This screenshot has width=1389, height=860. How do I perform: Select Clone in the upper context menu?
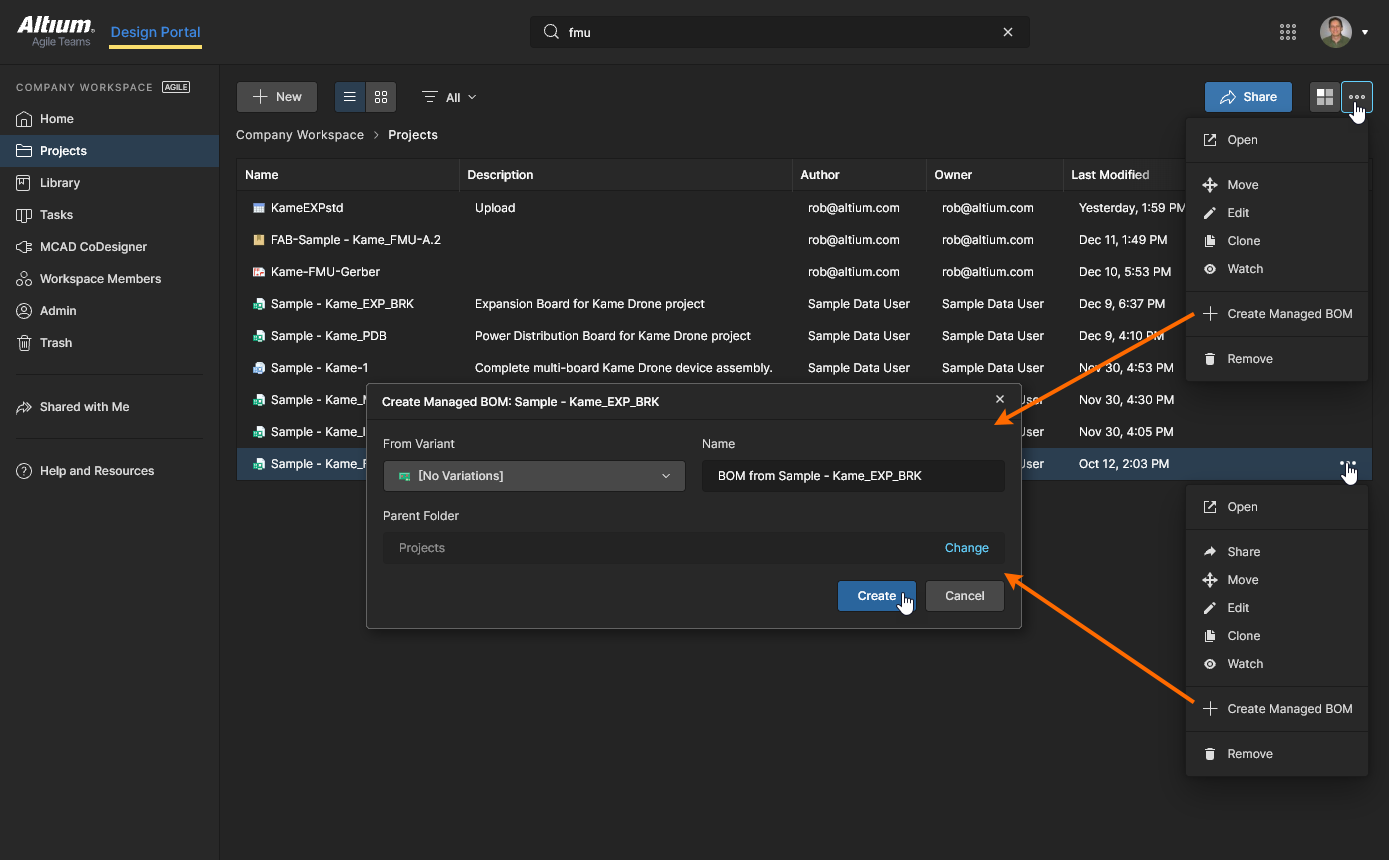tap(1243, 241)
